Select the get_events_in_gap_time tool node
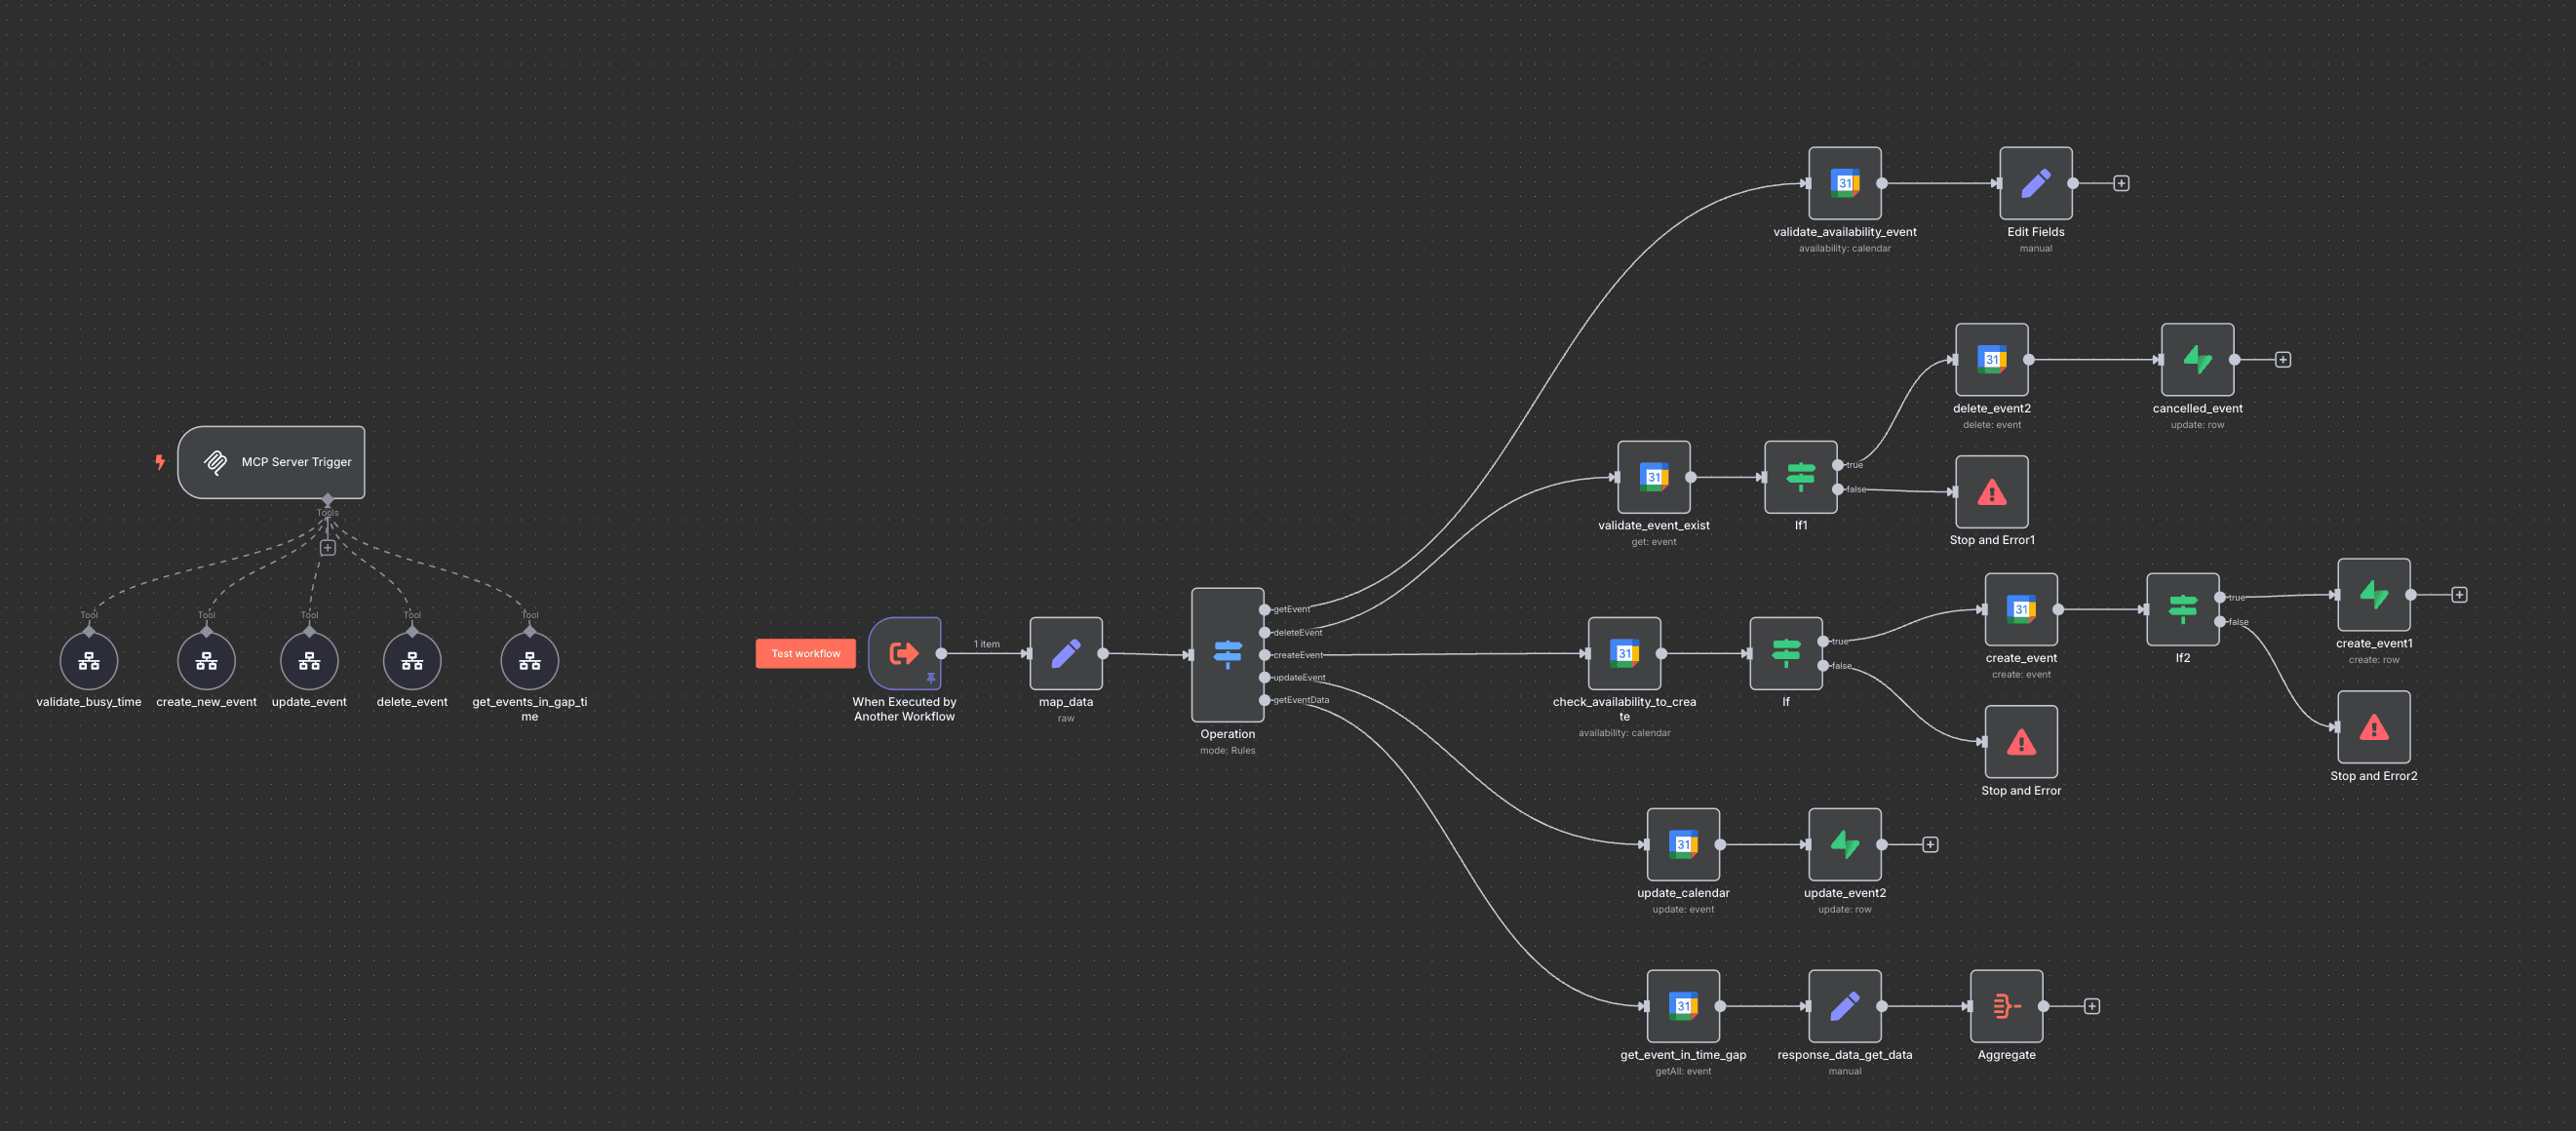 (x=529, y=661)
